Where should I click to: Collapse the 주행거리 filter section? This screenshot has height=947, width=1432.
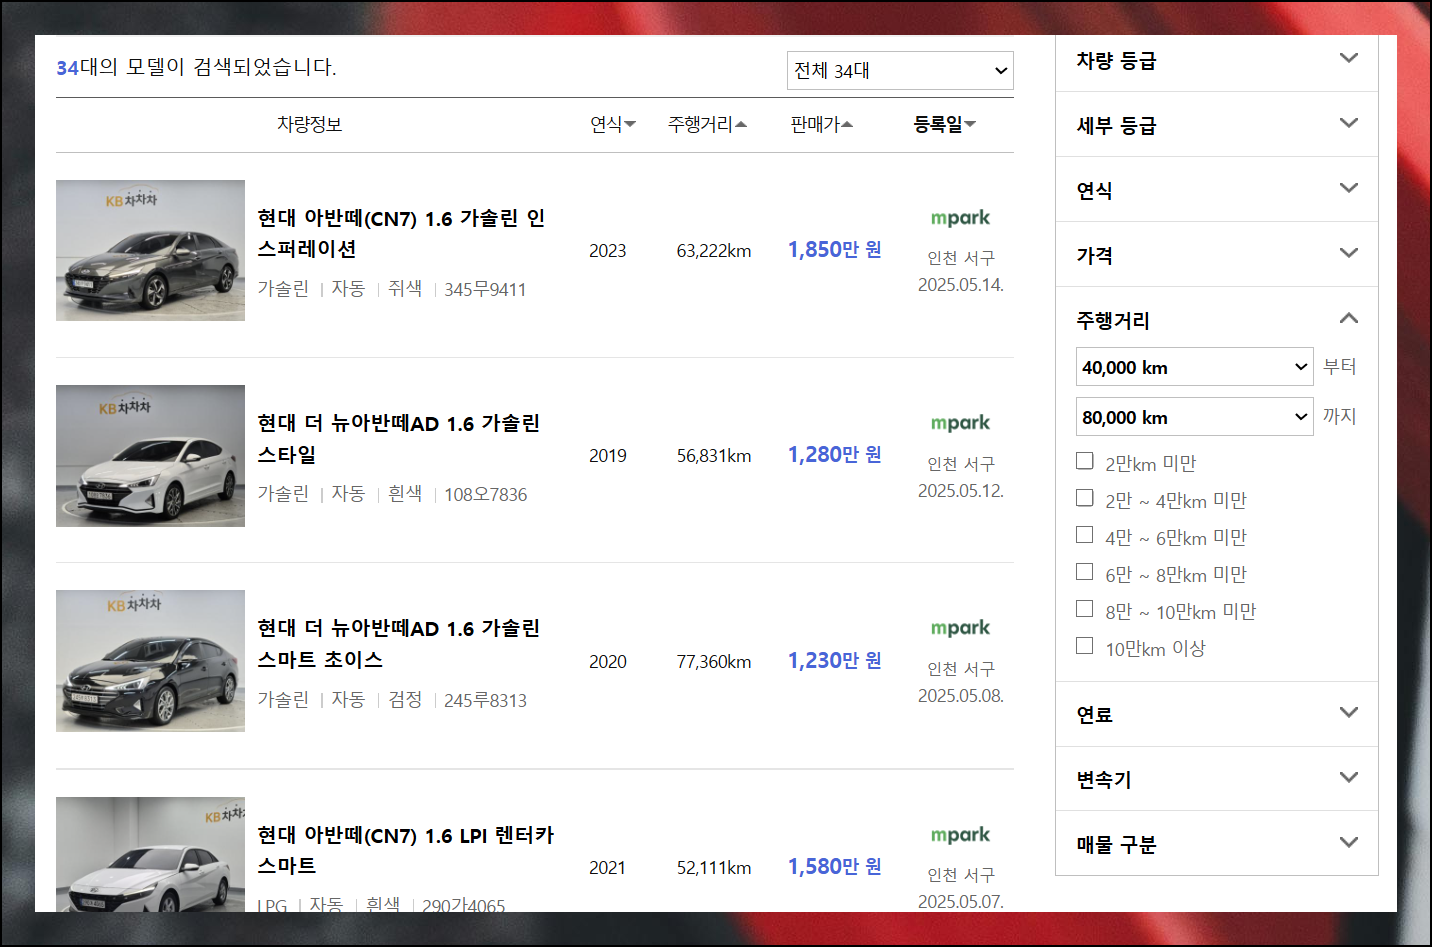(1217, 320)
